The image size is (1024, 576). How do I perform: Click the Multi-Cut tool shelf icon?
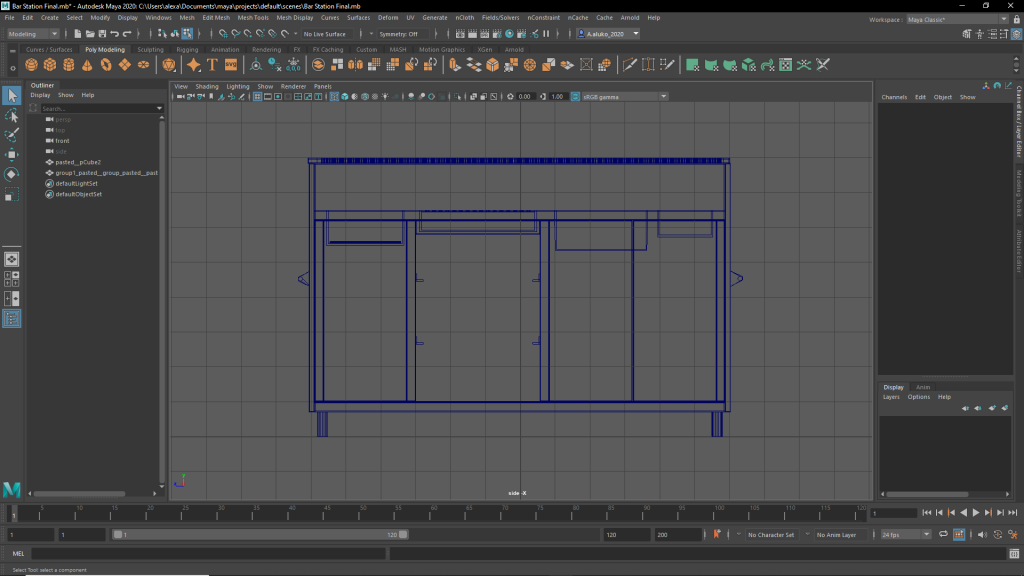(630, 65)
